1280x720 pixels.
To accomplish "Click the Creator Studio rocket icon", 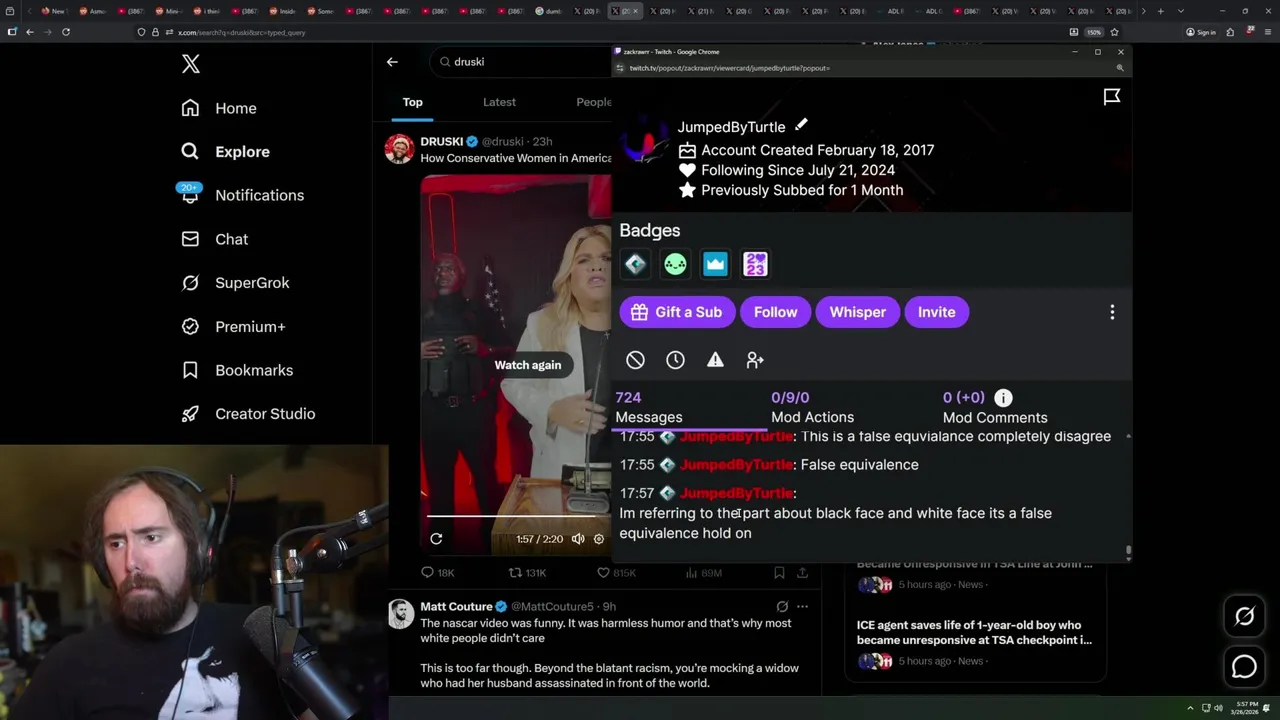I will pyautogui.click(x=190, y=414).
